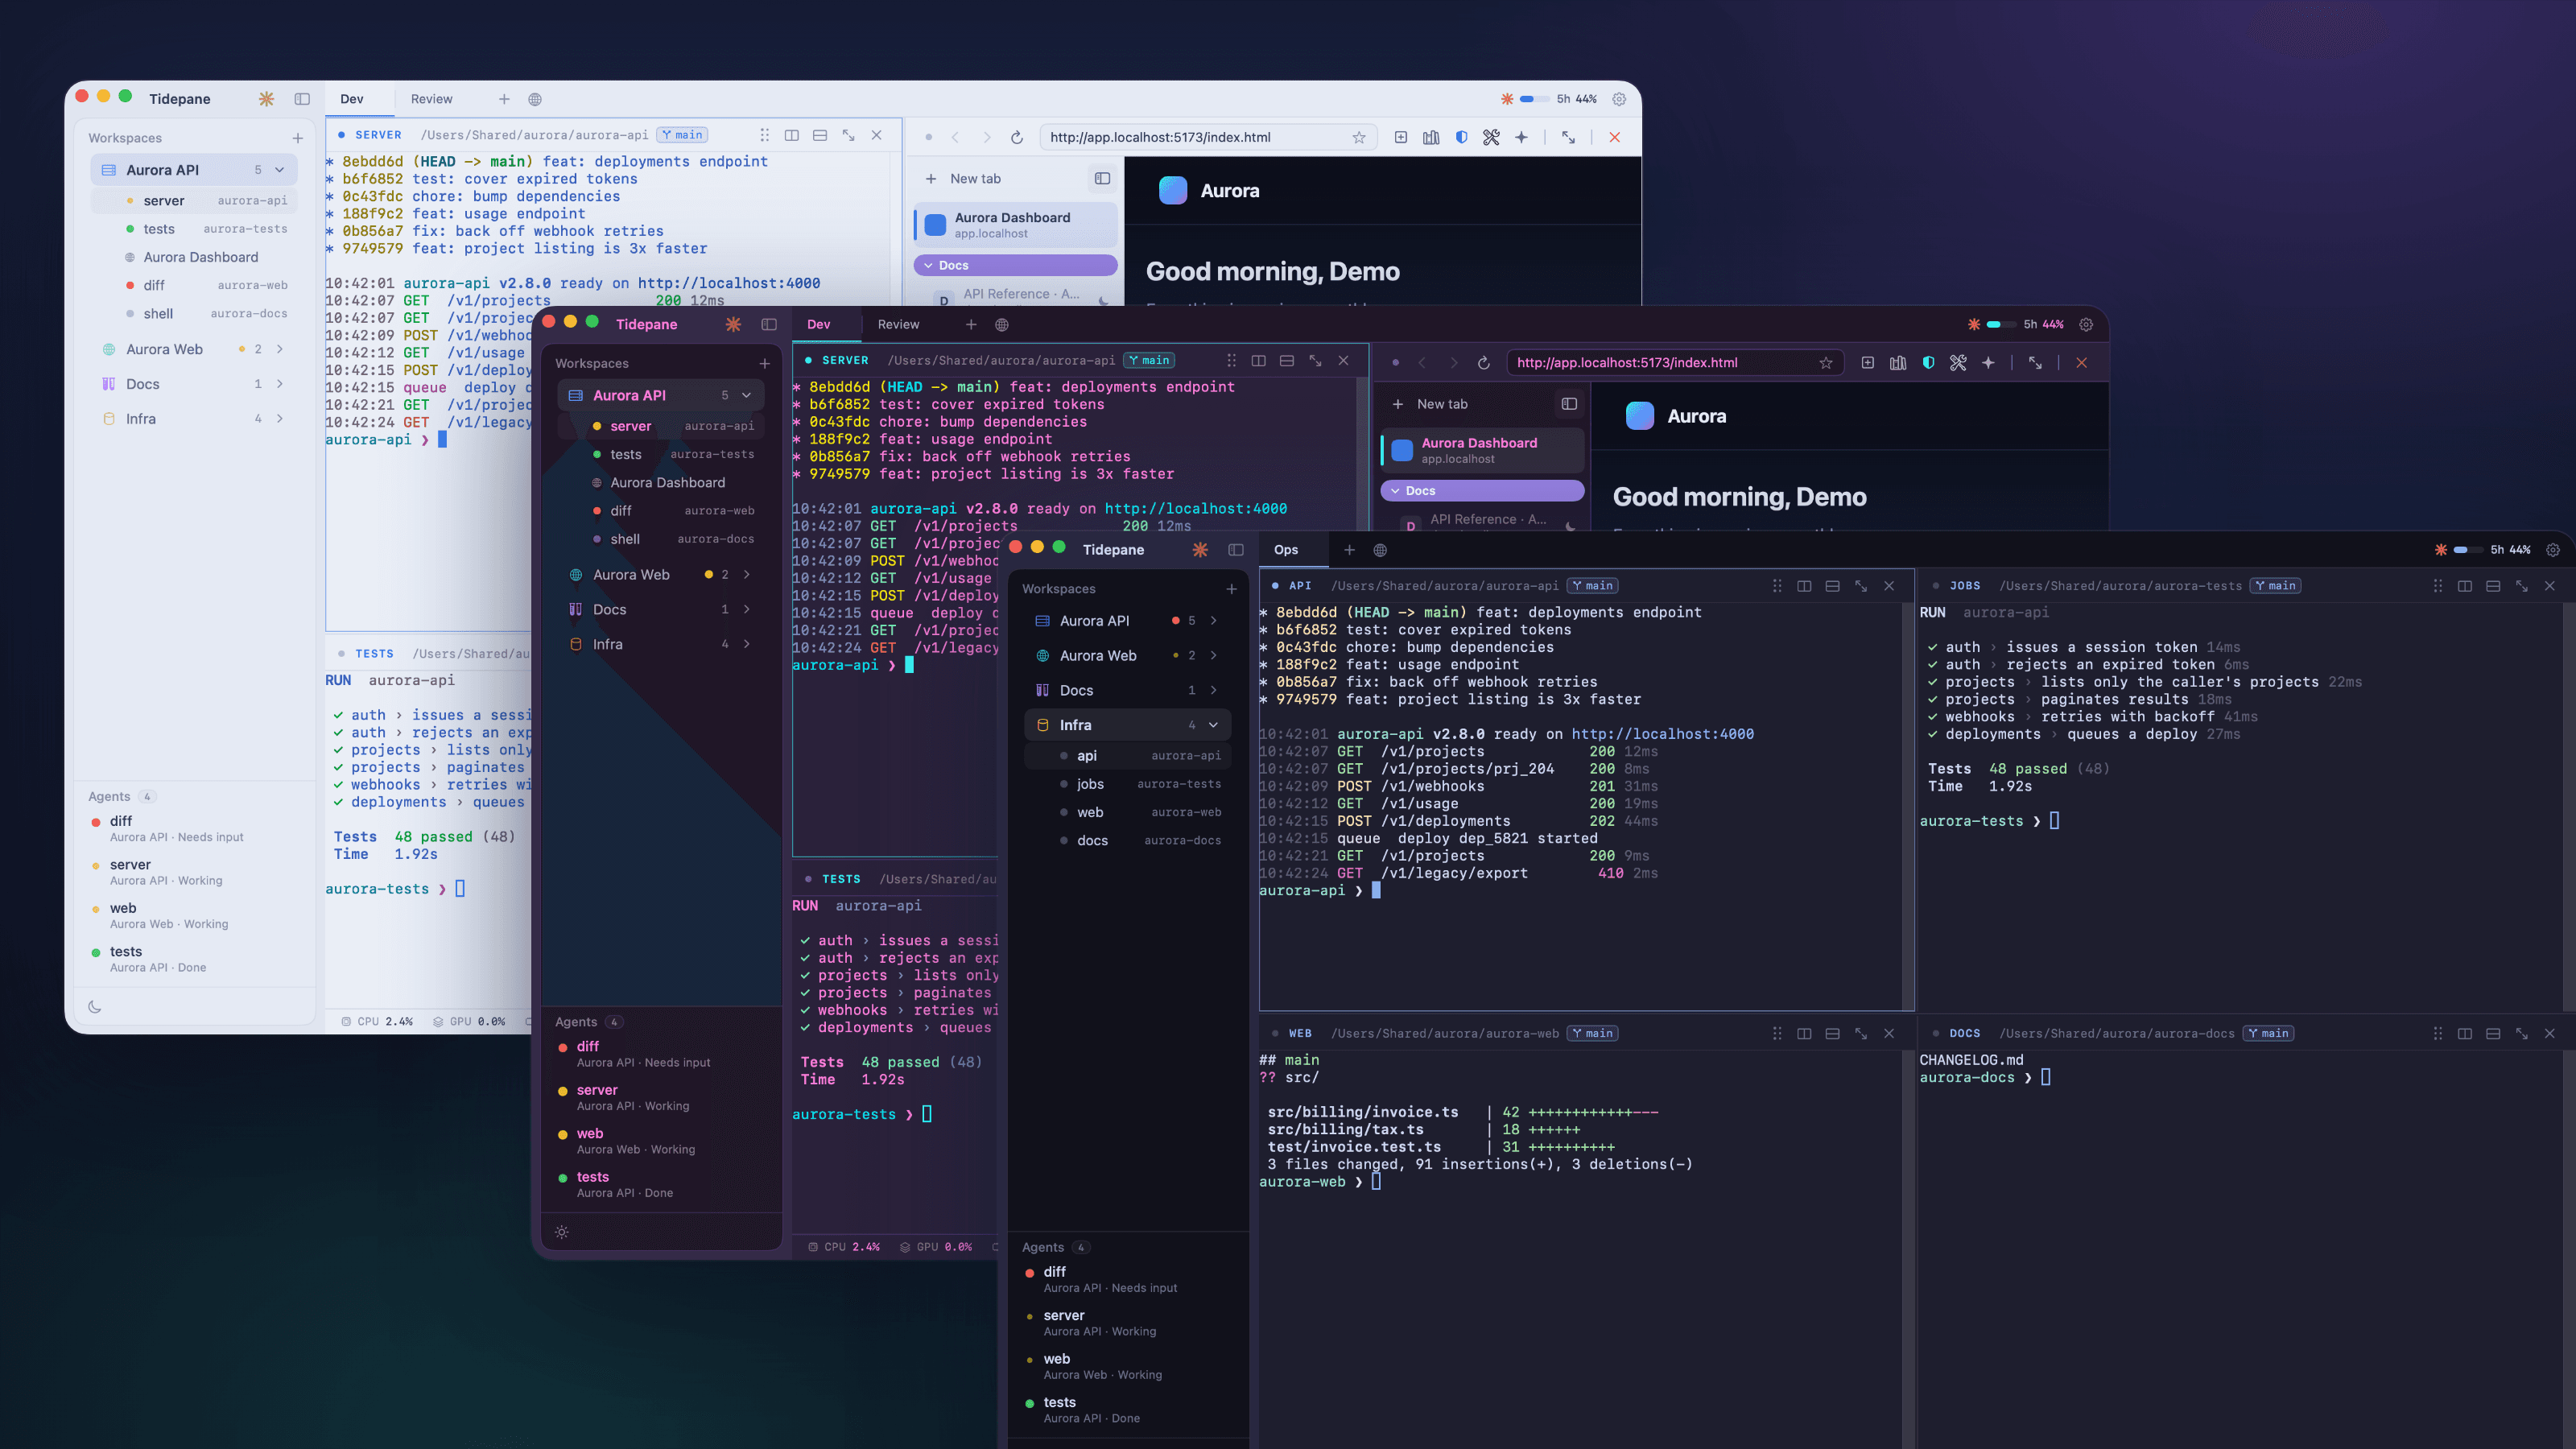Select the Ops tab in front window
Viewport: 2576px width, 1449px height.
point(1286,550)
